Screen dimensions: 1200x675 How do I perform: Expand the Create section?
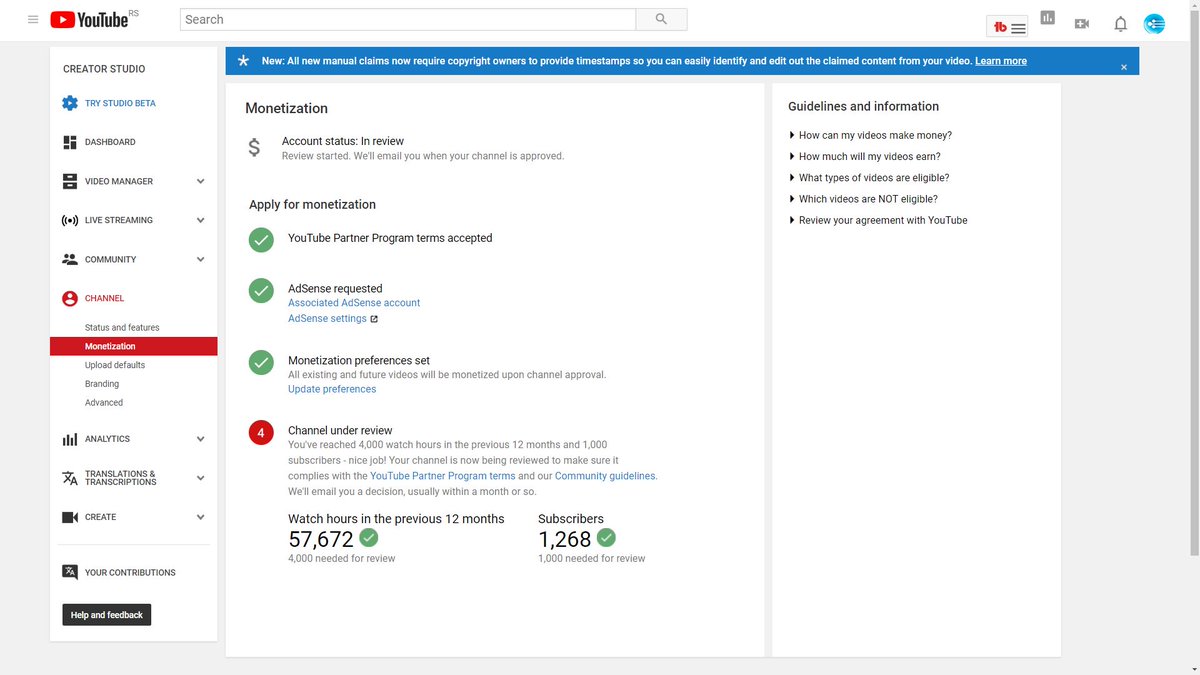pyautogui.click(x=200, y=517)
